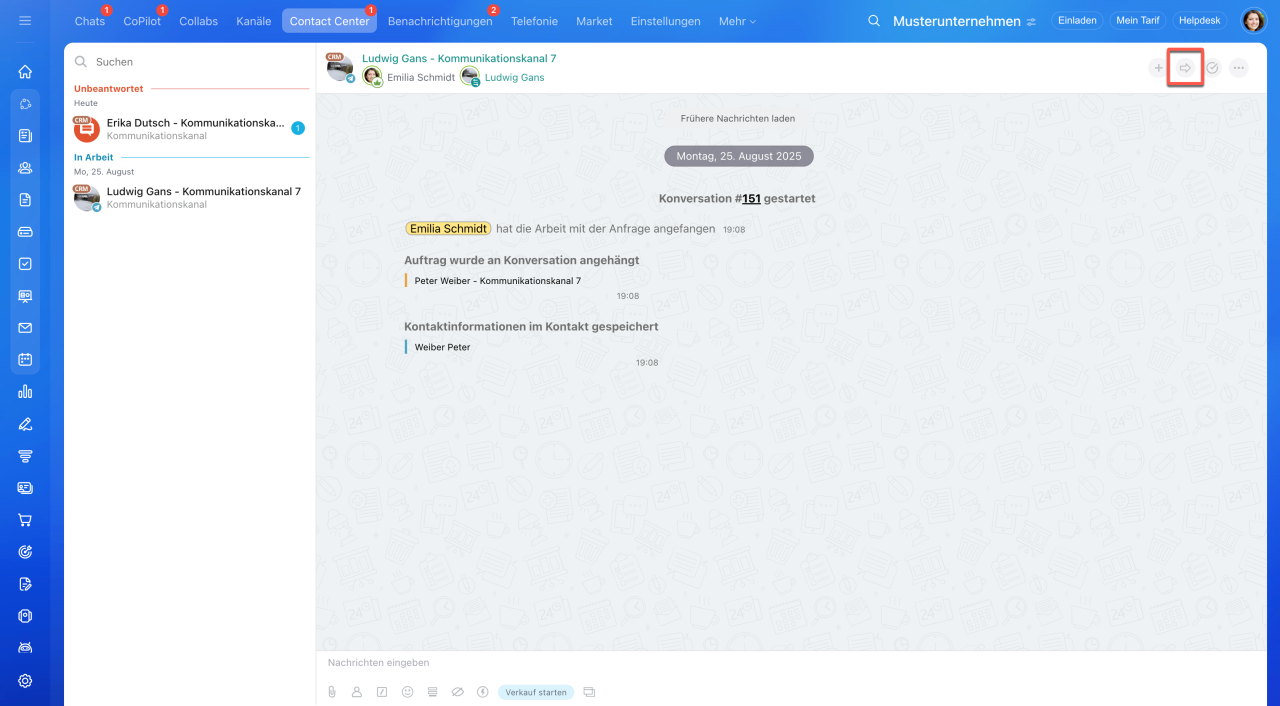This screenshot has height=706, width=1280.
Task: Open the contact Weiber Peter
Action: click(442, 347)
